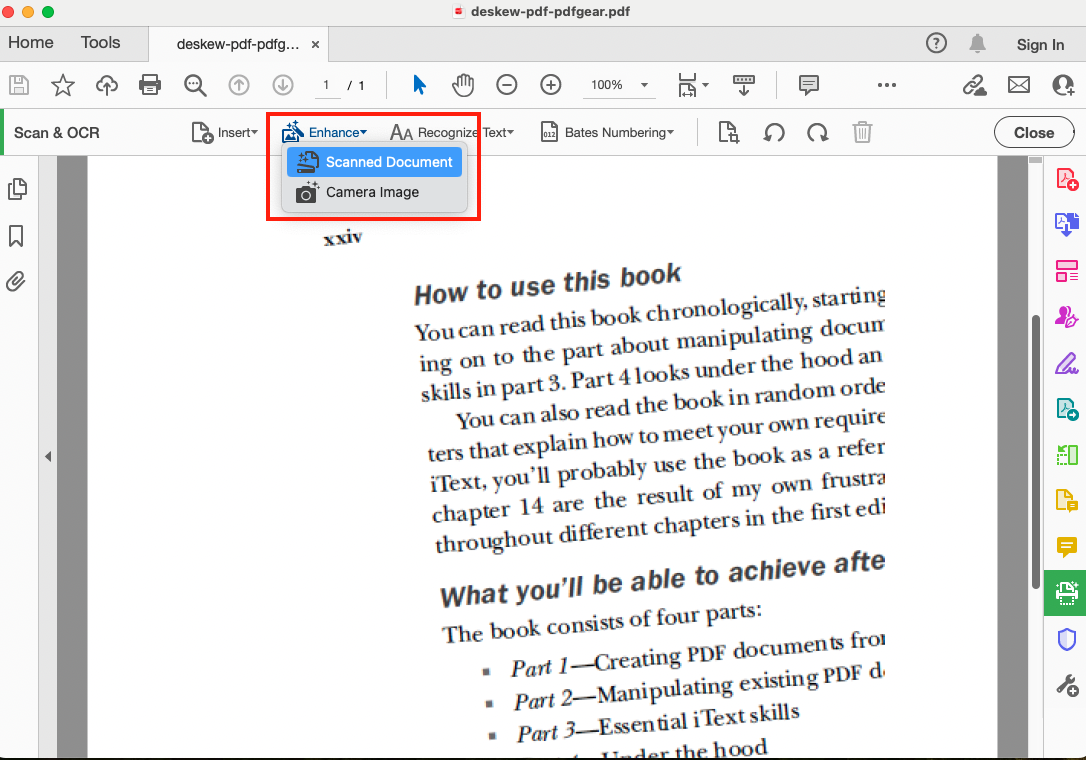Open the Recognize Text dropdown
Image resolution: width=1086 pixels, height=760 pixels.
pos(452,132)
